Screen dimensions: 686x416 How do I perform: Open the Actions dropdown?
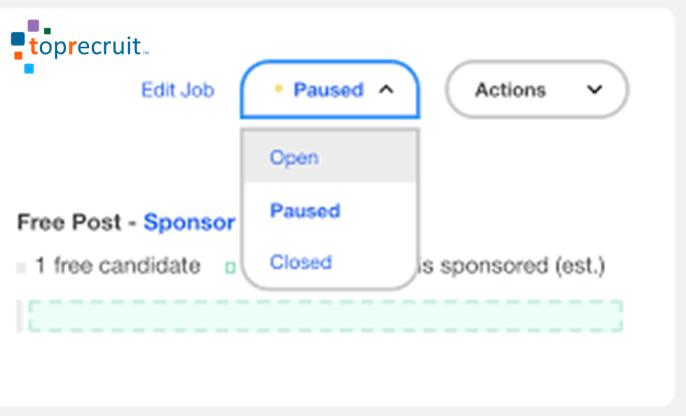(537, 90)
